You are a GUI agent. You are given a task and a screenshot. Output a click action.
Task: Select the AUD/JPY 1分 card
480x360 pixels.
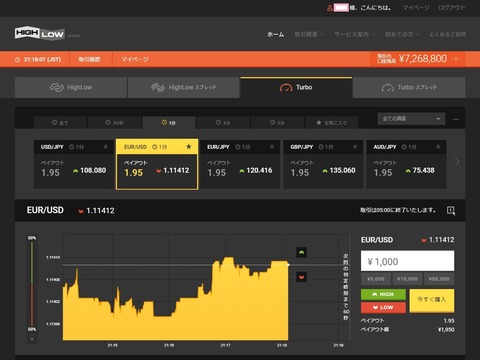coord(406,165)
